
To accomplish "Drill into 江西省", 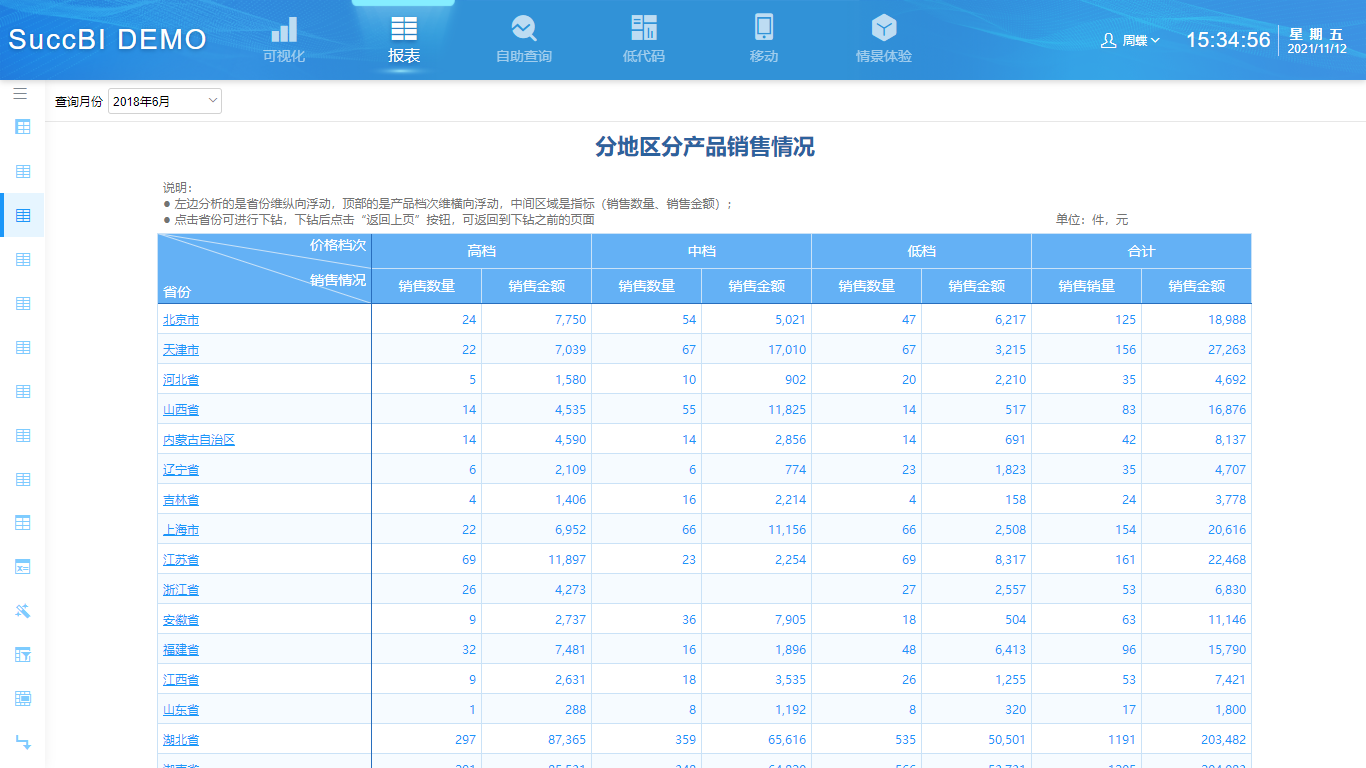I will click(x=181, y=680).
